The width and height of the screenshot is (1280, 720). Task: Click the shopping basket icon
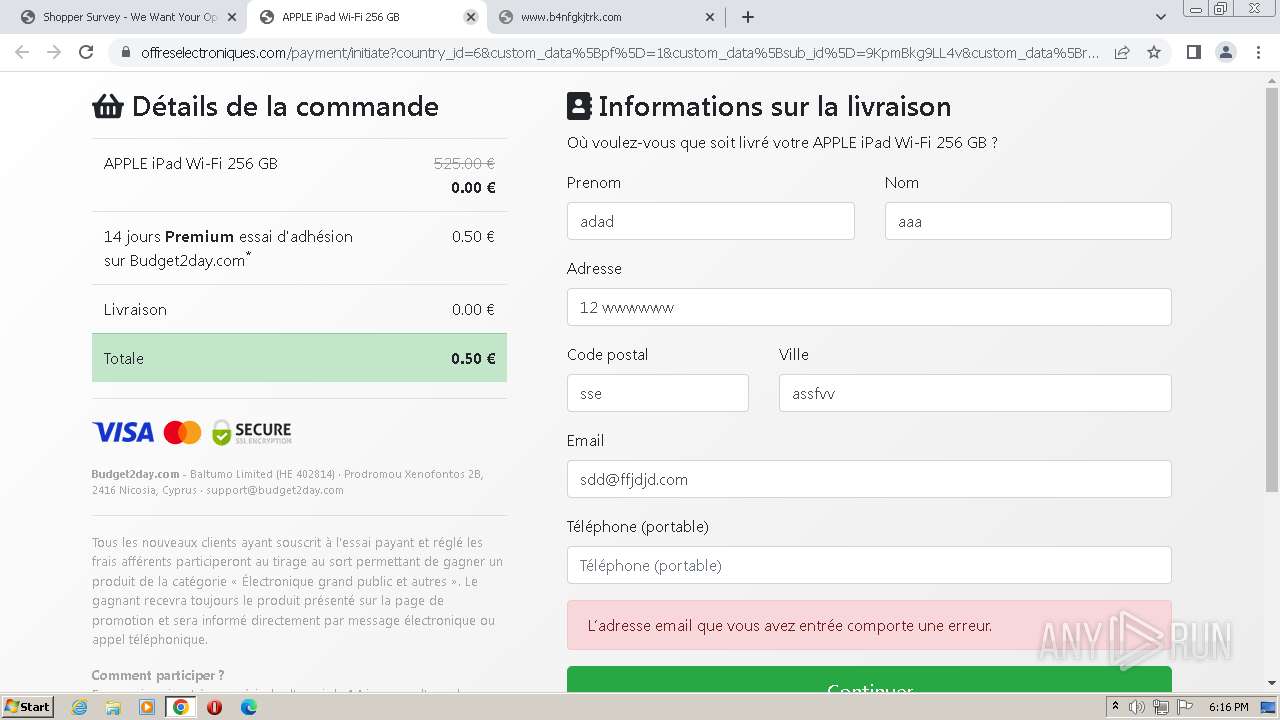pyautogui.click(x=108, y=106)
